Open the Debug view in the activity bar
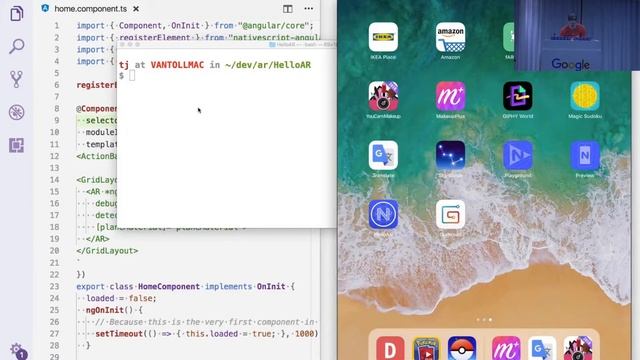 [17, 112]
